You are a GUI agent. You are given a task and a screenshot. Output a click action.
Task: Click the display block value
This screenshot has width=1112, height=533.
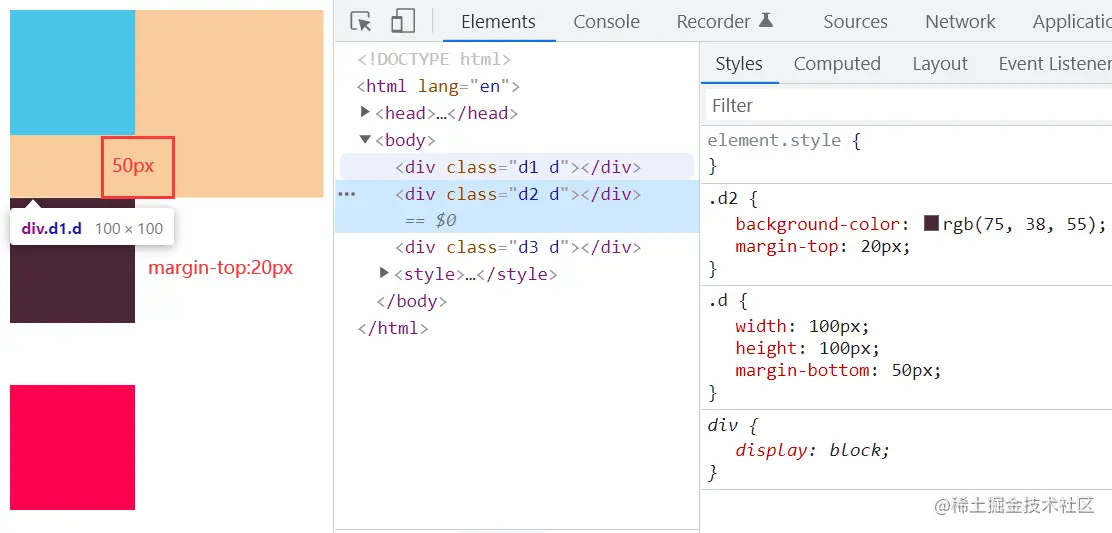855,450
